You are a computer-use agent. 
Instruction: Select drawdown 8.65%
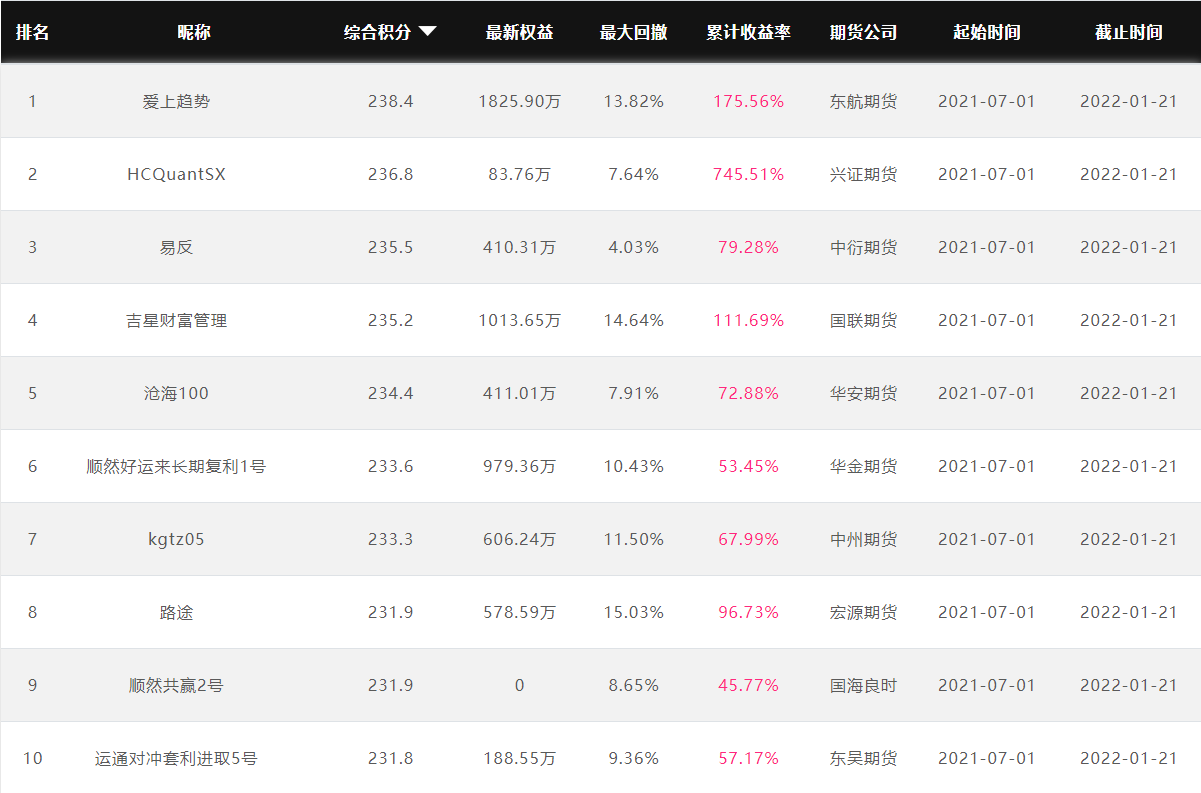click(633, 685)
